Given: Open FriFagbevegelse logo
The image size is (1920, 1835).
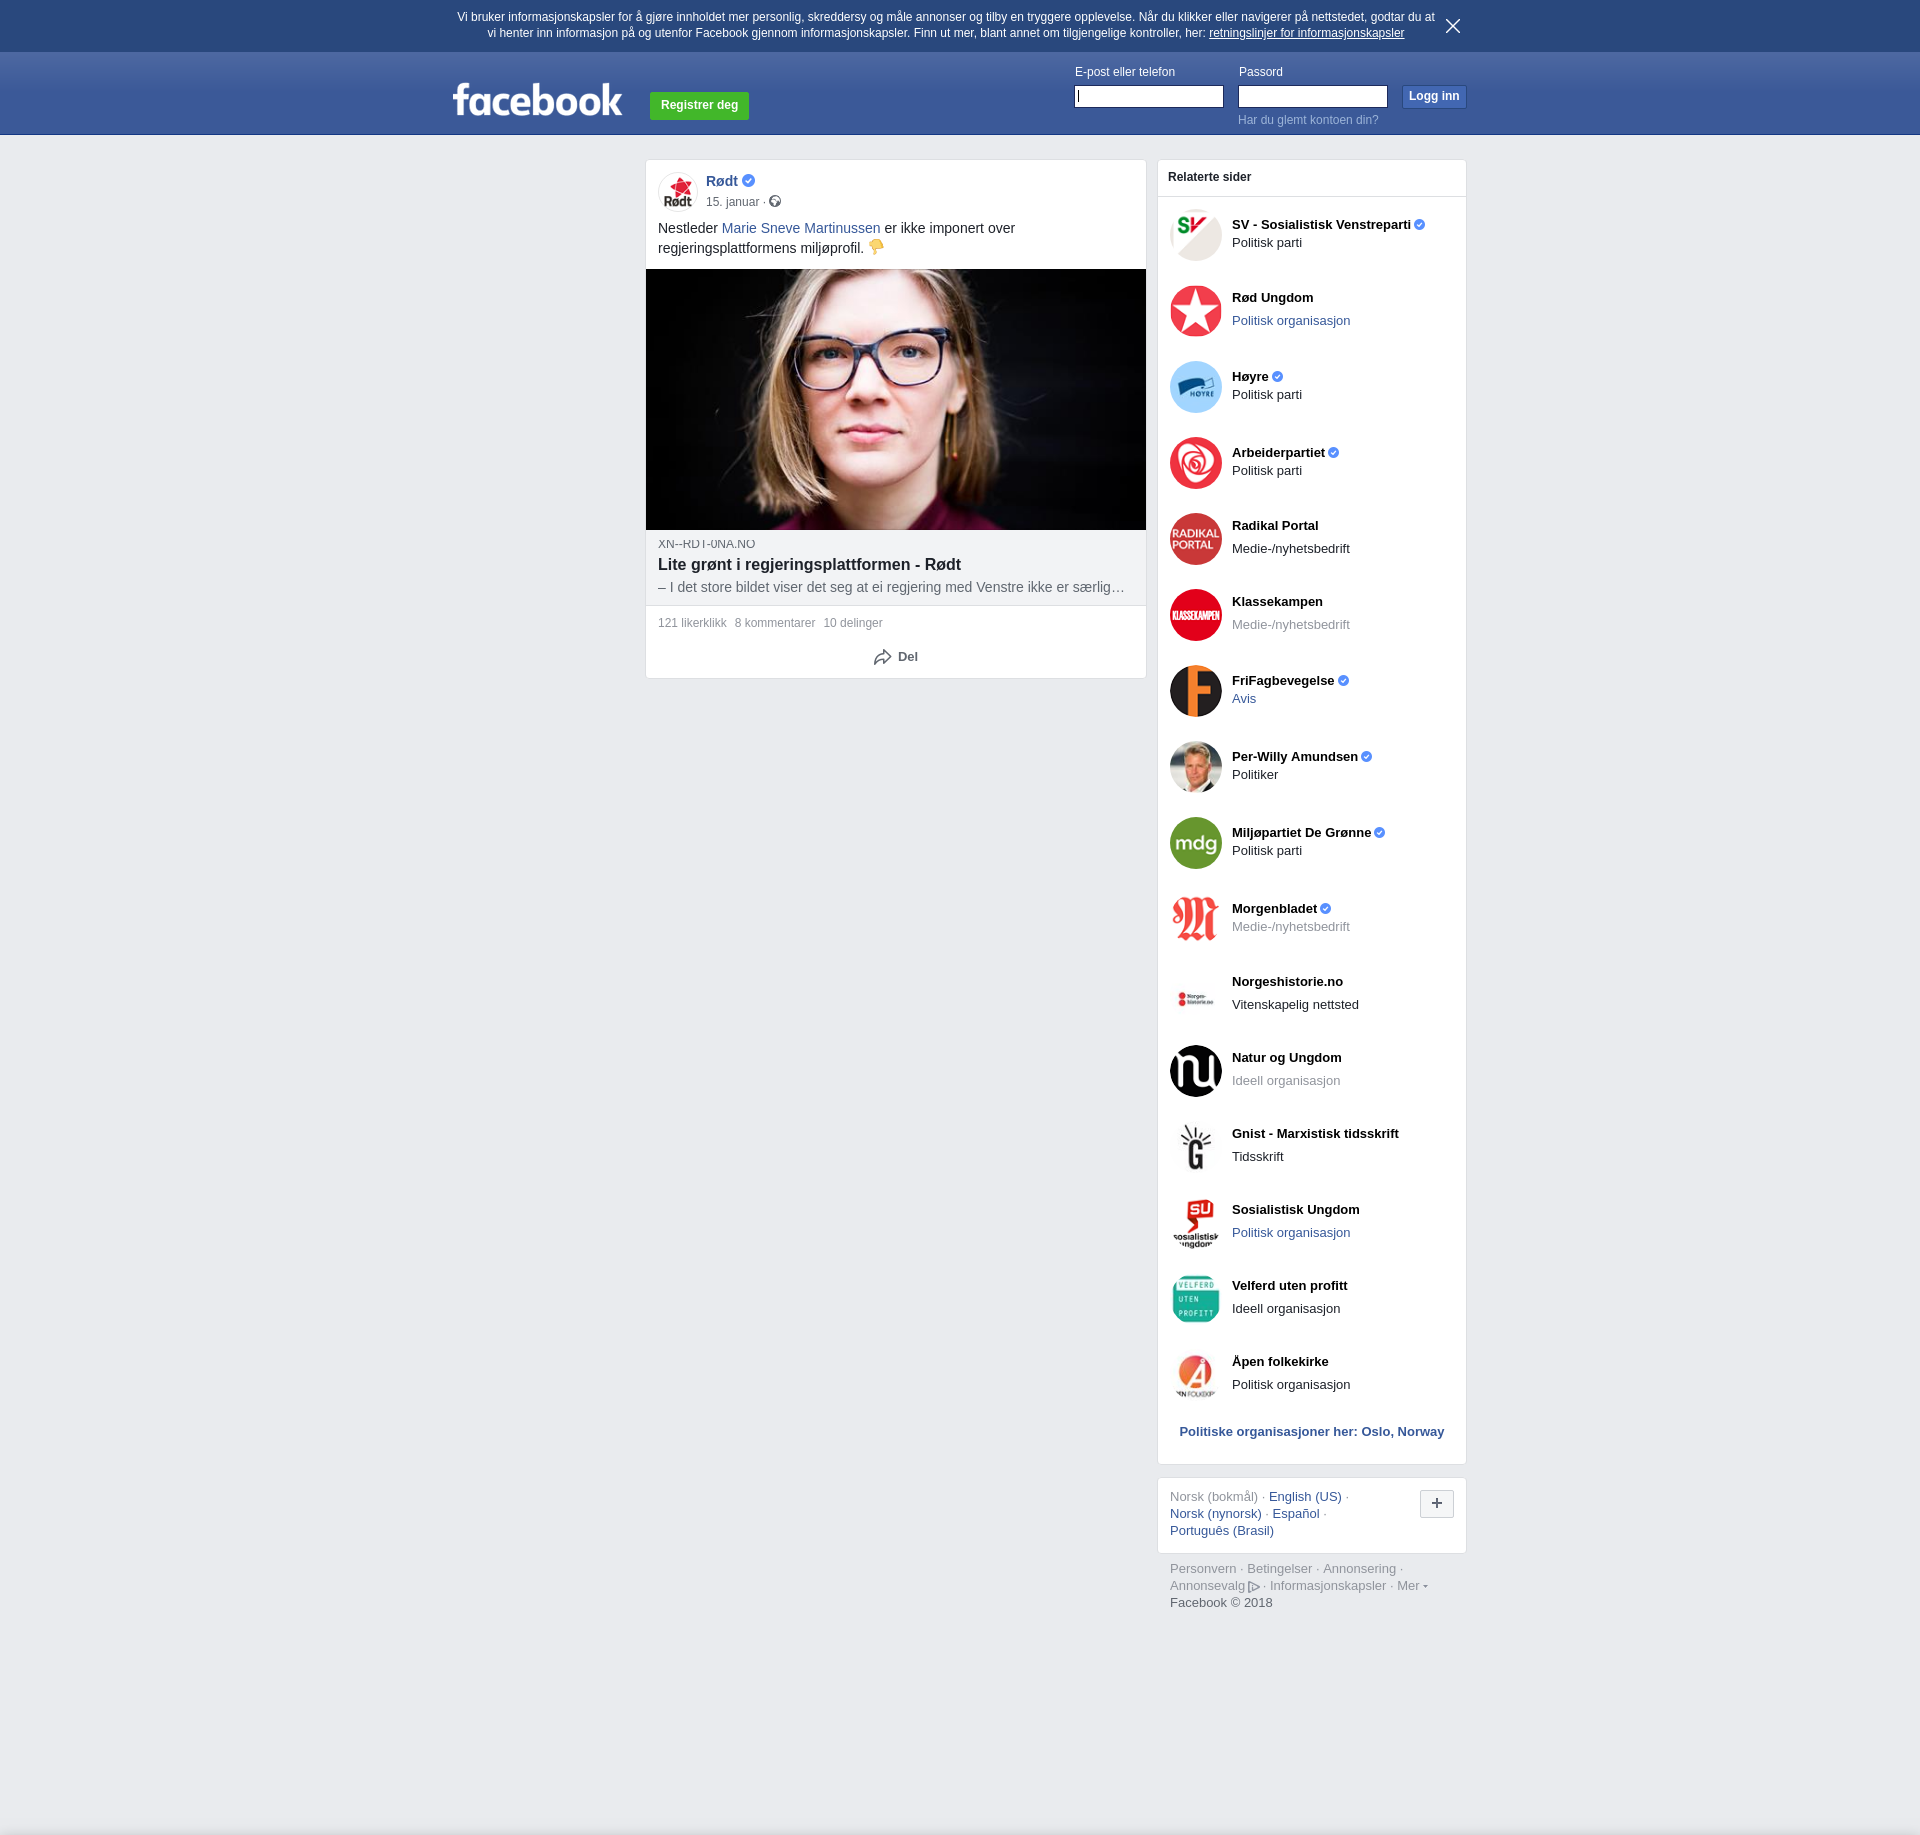Looking at the screenshot, I should pos(1196,691).
